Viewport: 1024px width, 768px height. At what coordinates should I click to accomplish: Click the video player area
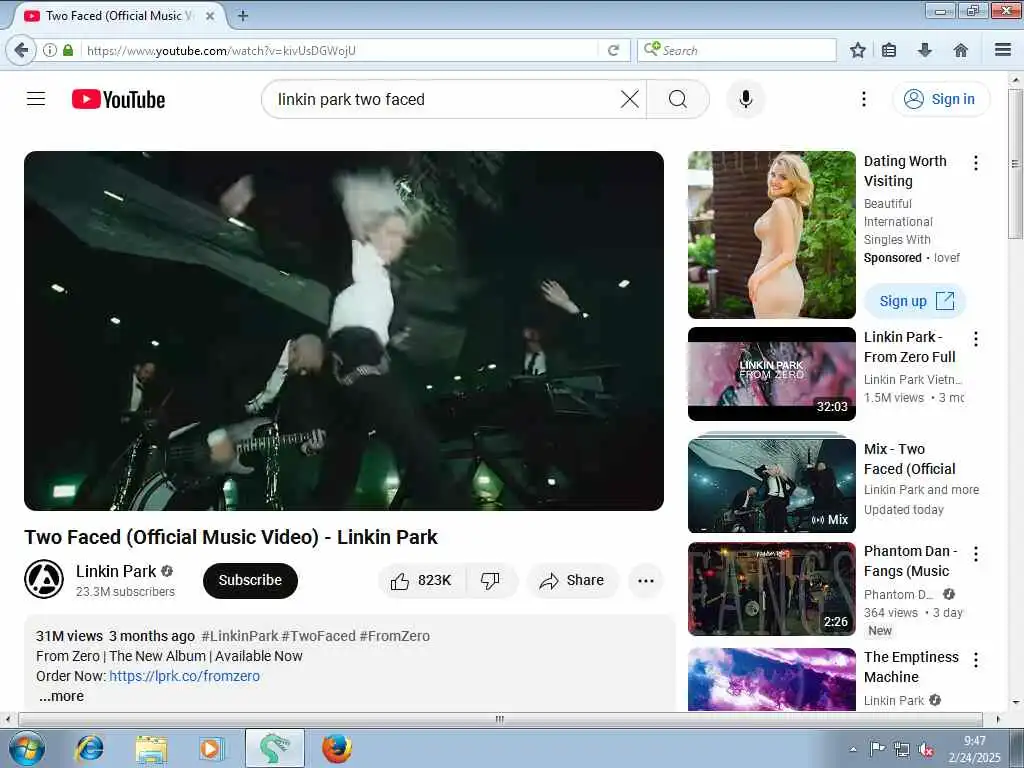(x=344, y=330)
